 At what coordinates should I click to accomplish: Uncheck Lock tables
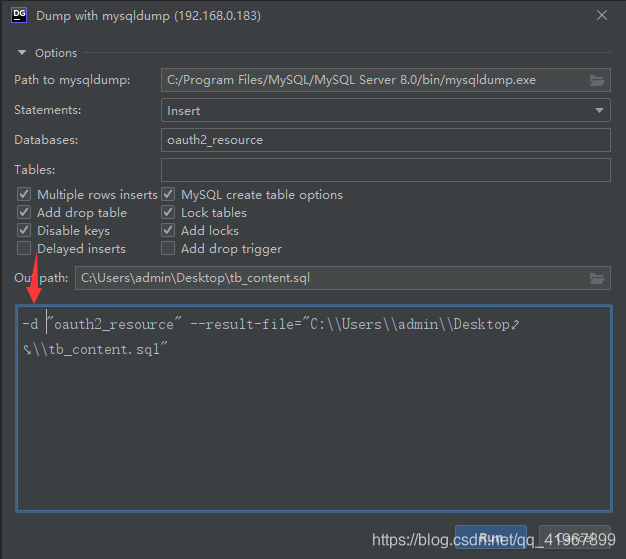click(x=168, y=212)
